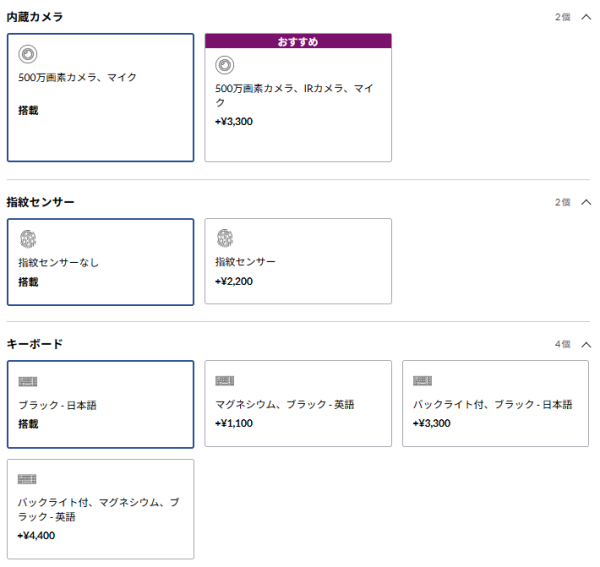Collapse the キーボード section chevron
The width and height of the screenshot is (600, 567).
tap(586, 344)
